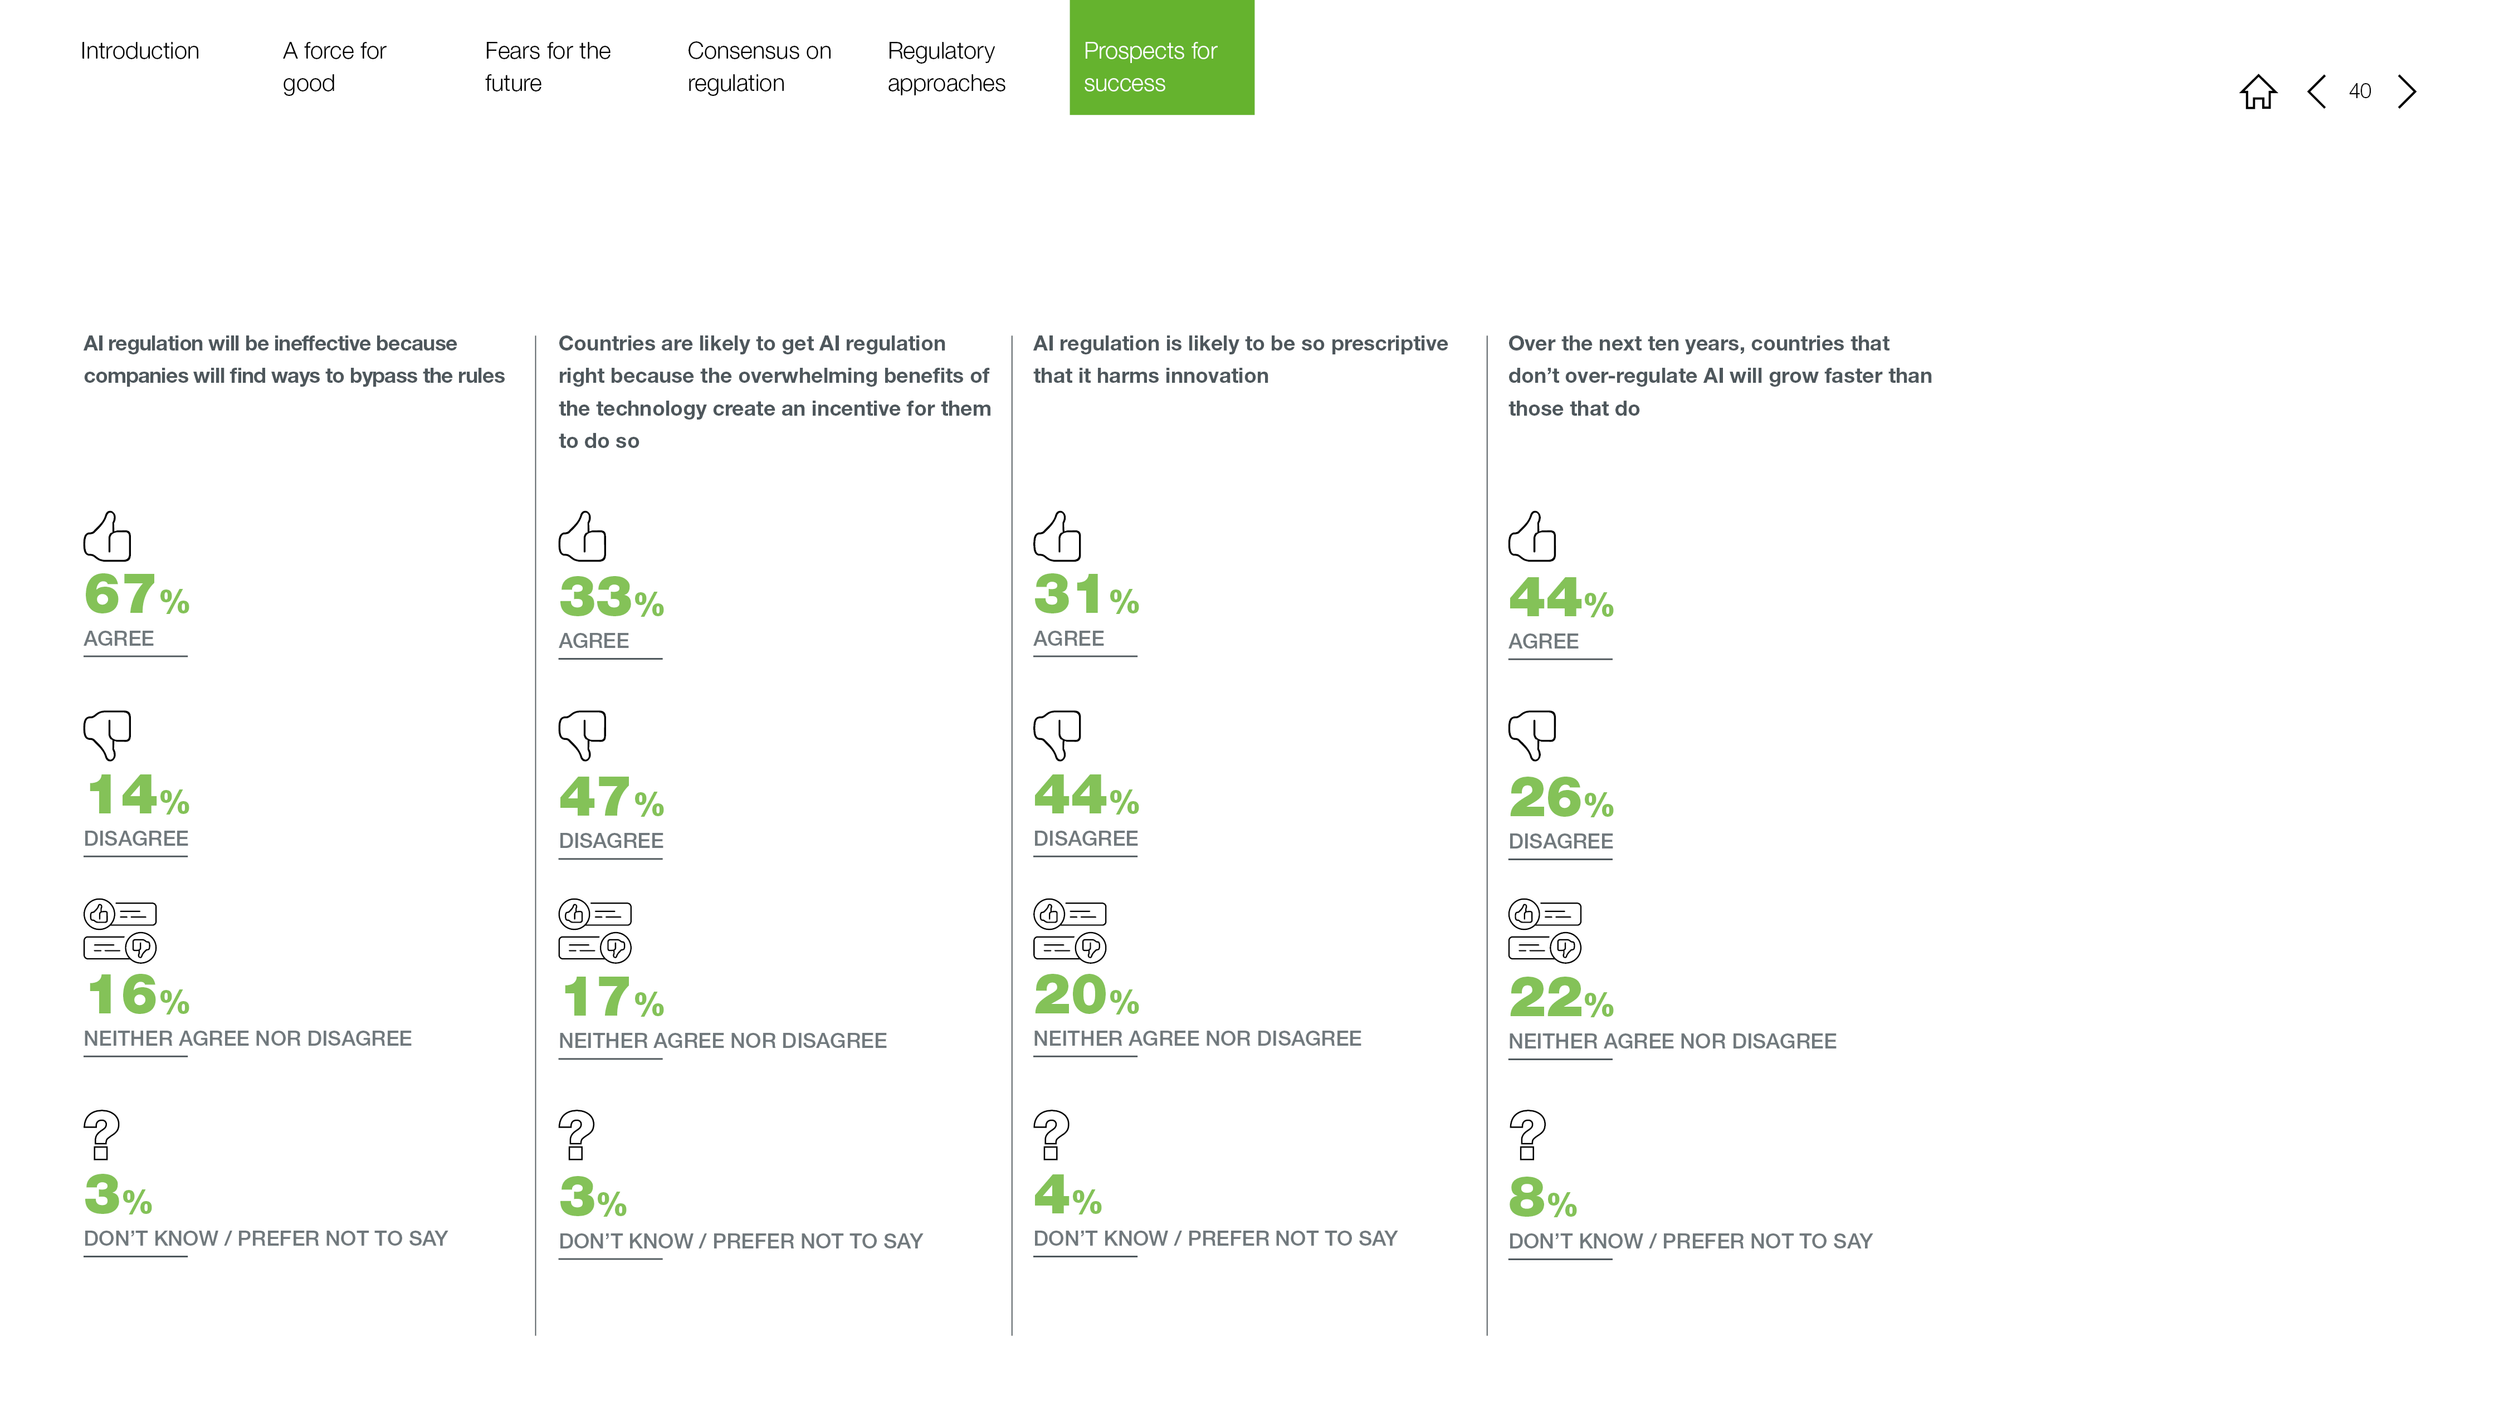This screenshot has height=1409, width=2500.
Task: Open the Introduction tab
Action: point(140,51)
